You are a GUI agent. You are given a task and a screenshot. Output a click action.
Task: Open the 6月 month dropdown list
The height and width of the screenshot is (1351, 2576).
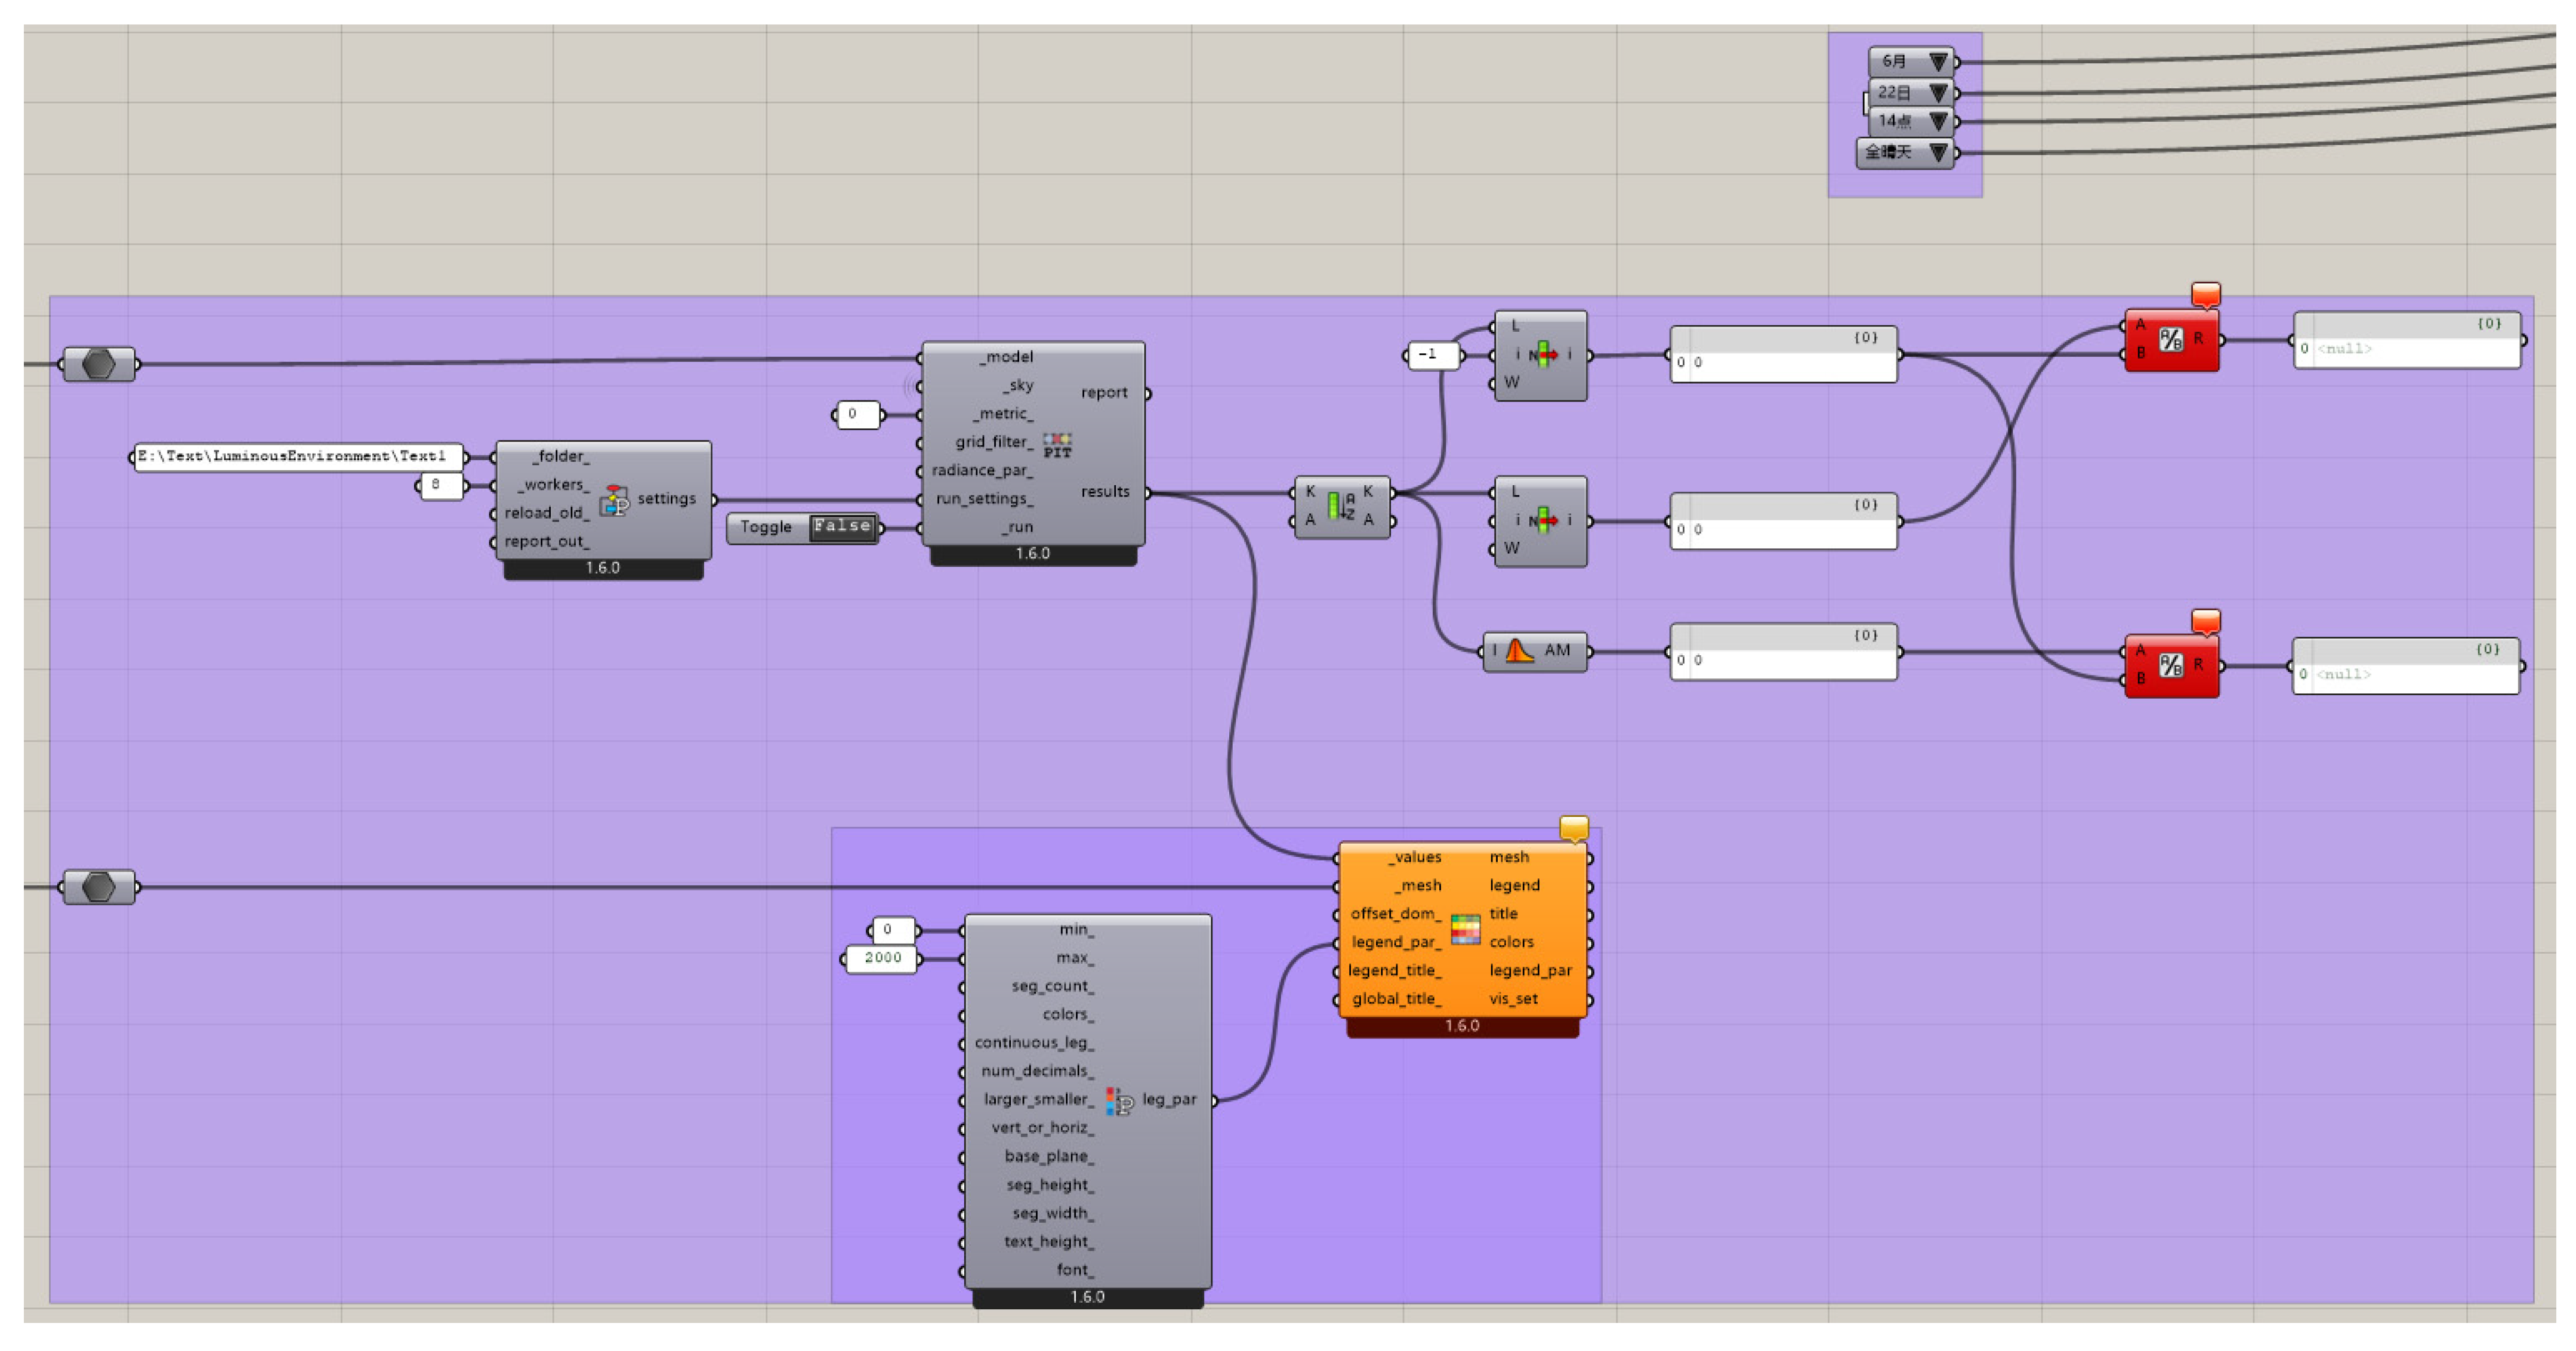point(1938,62)
